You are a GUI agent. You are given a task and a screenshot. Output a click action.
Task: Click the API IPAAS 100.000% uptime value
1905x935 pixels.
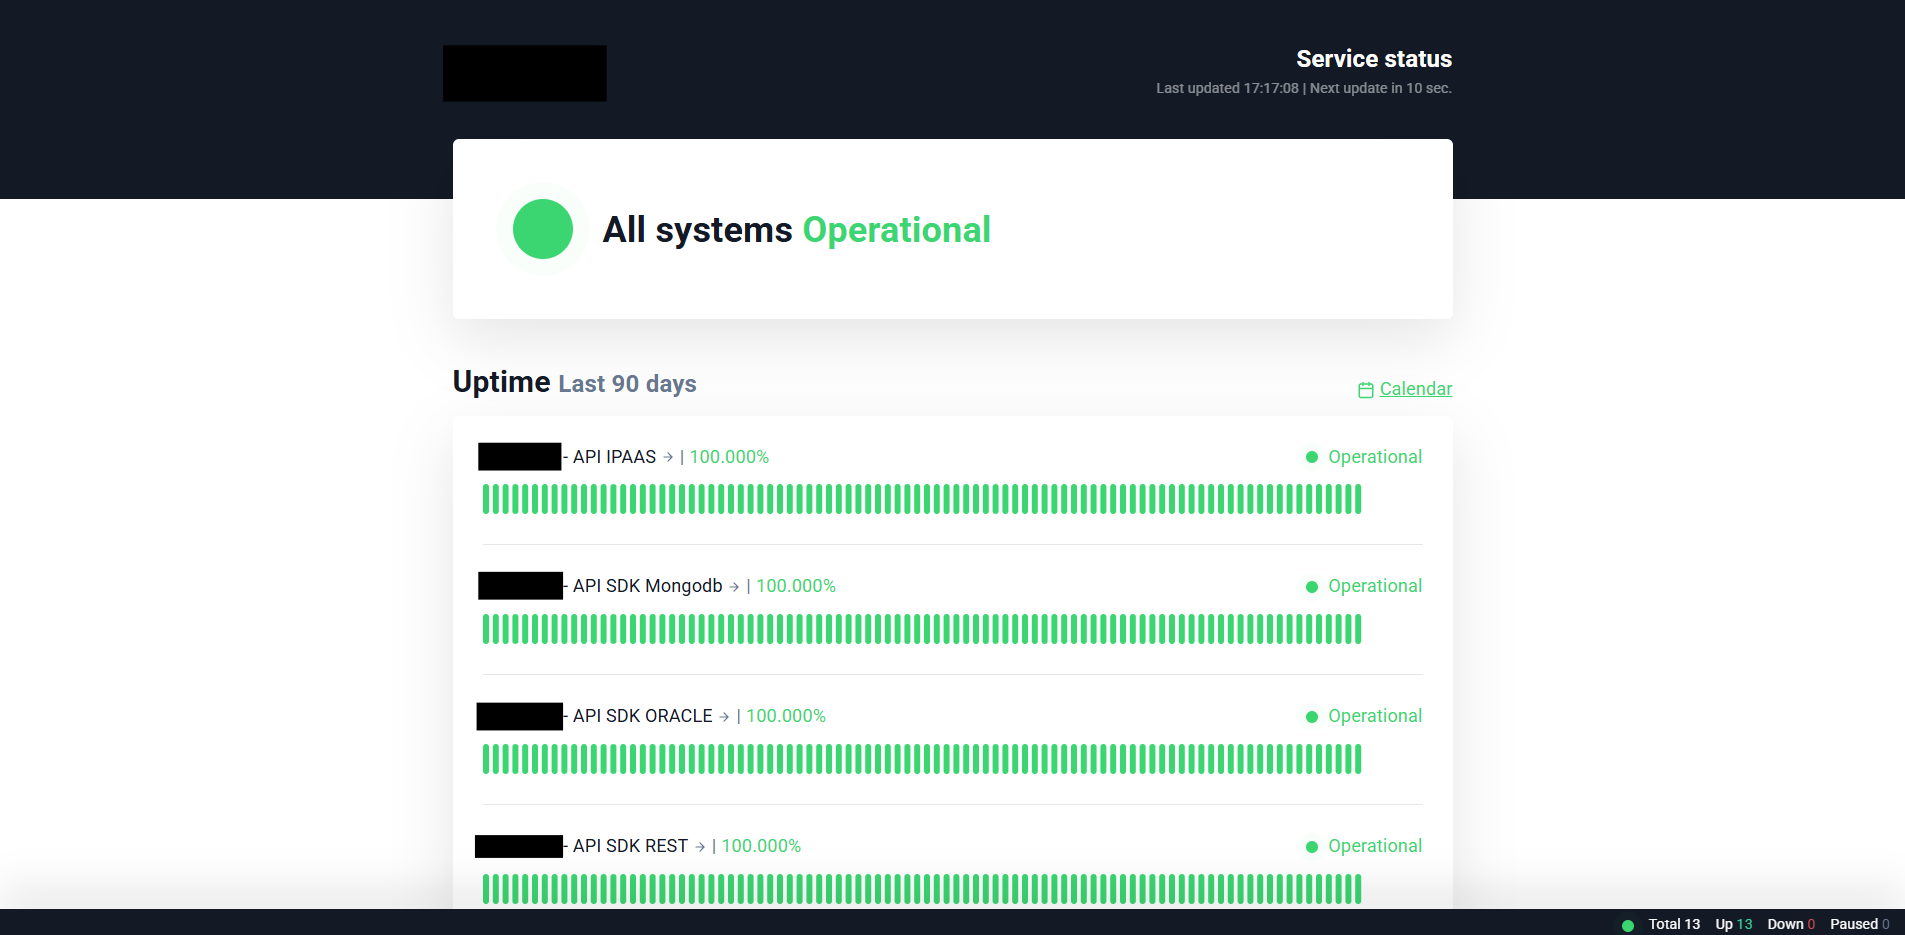(729, 457)
